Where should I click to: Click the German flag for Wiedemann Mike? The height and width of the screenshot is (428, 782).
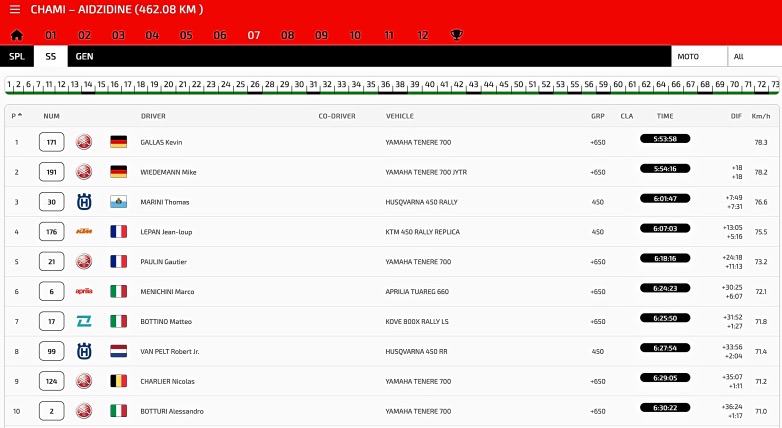(118, 172)
